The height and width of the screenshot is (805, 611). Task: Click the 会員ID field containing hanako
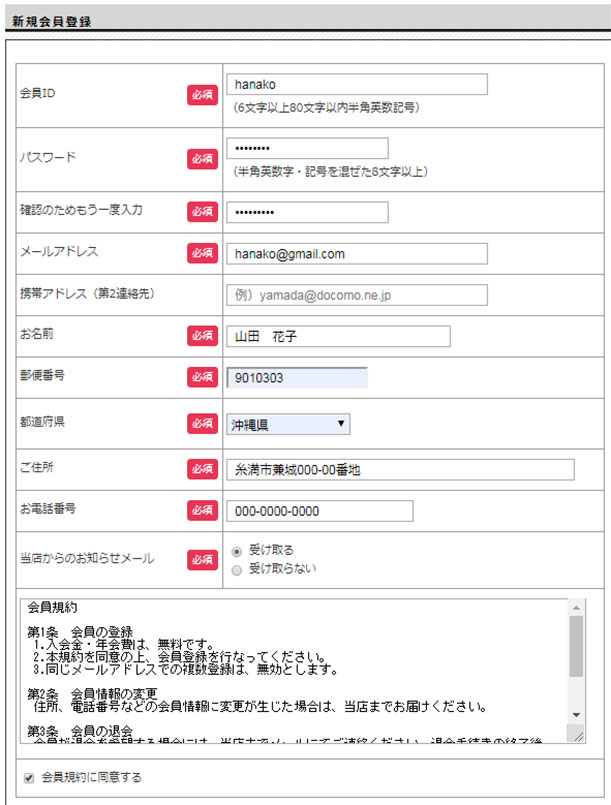point(357,84)
